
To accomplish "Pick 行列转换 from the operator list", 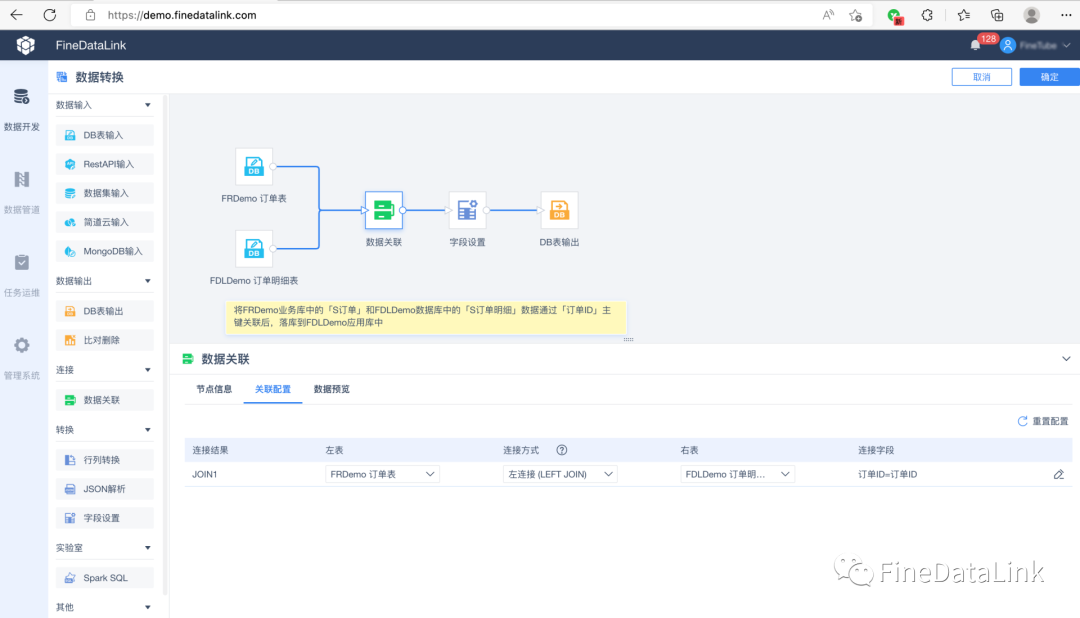I will tap(105, 460).
